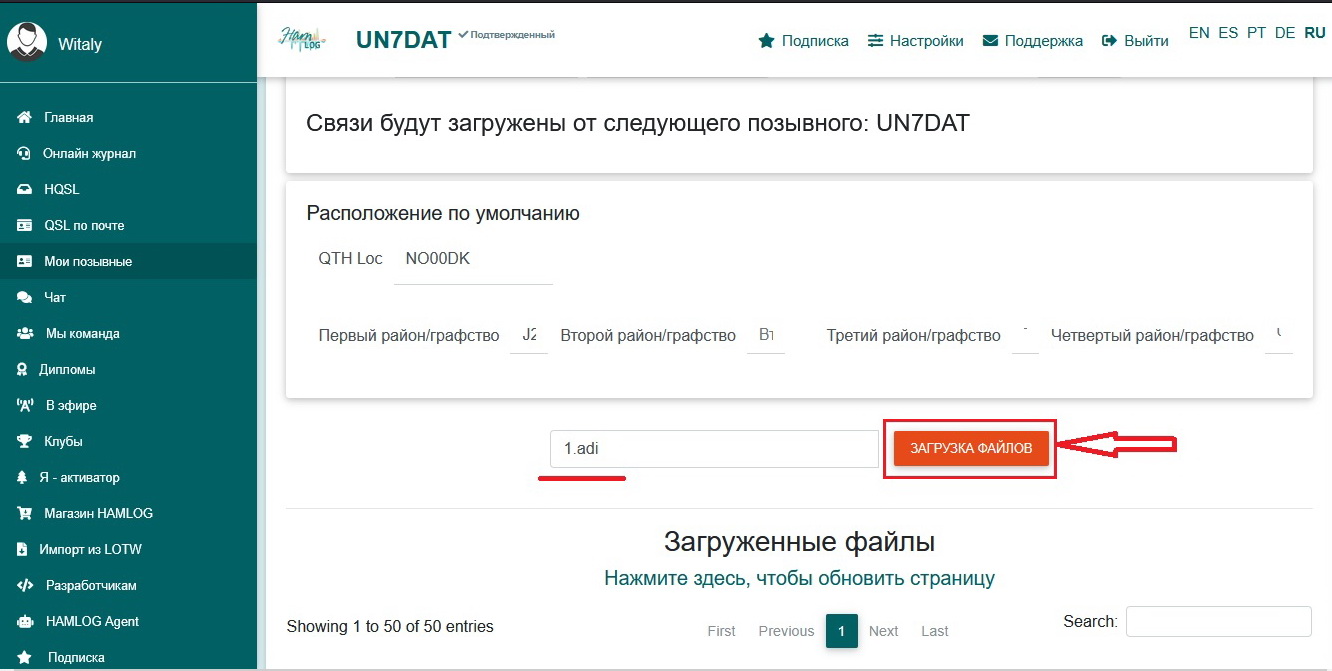Click the Клубы trophy icon
This screenshot has width=1332, height=671.
pyautogui.click(x=25, y=442)
